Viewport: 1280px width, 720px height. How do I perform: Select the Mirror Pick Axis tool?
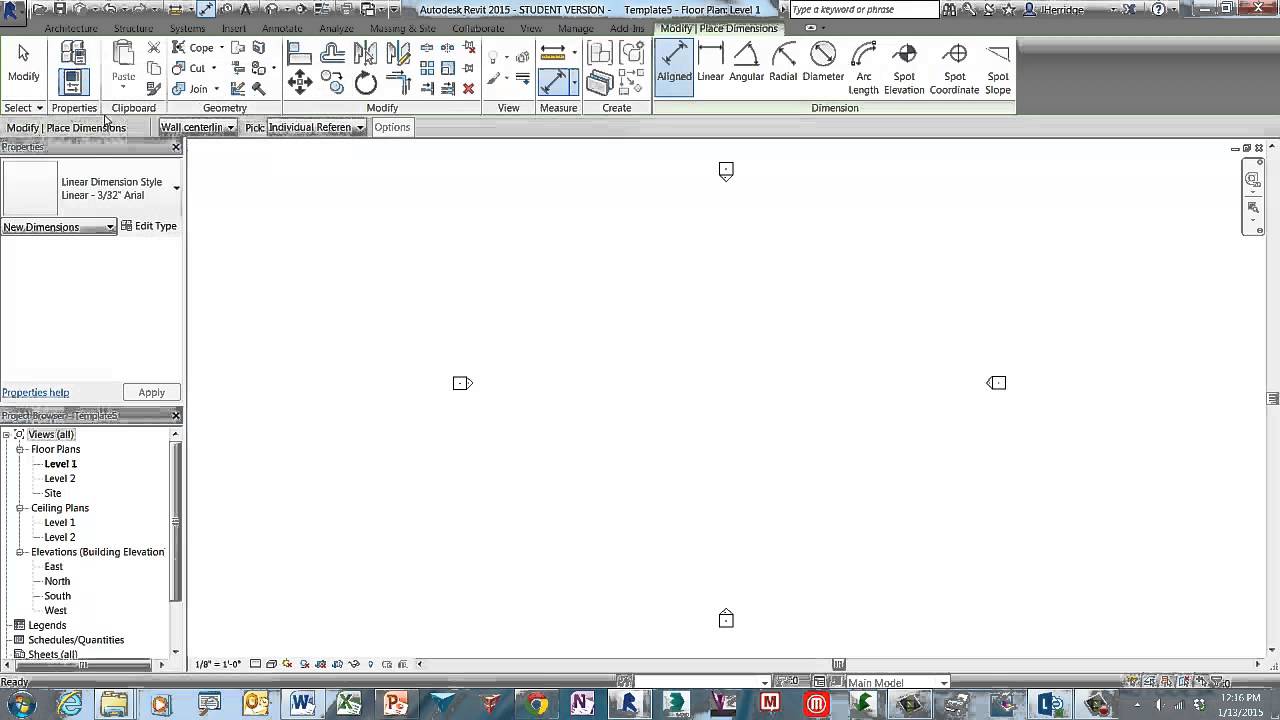(366, 52)
